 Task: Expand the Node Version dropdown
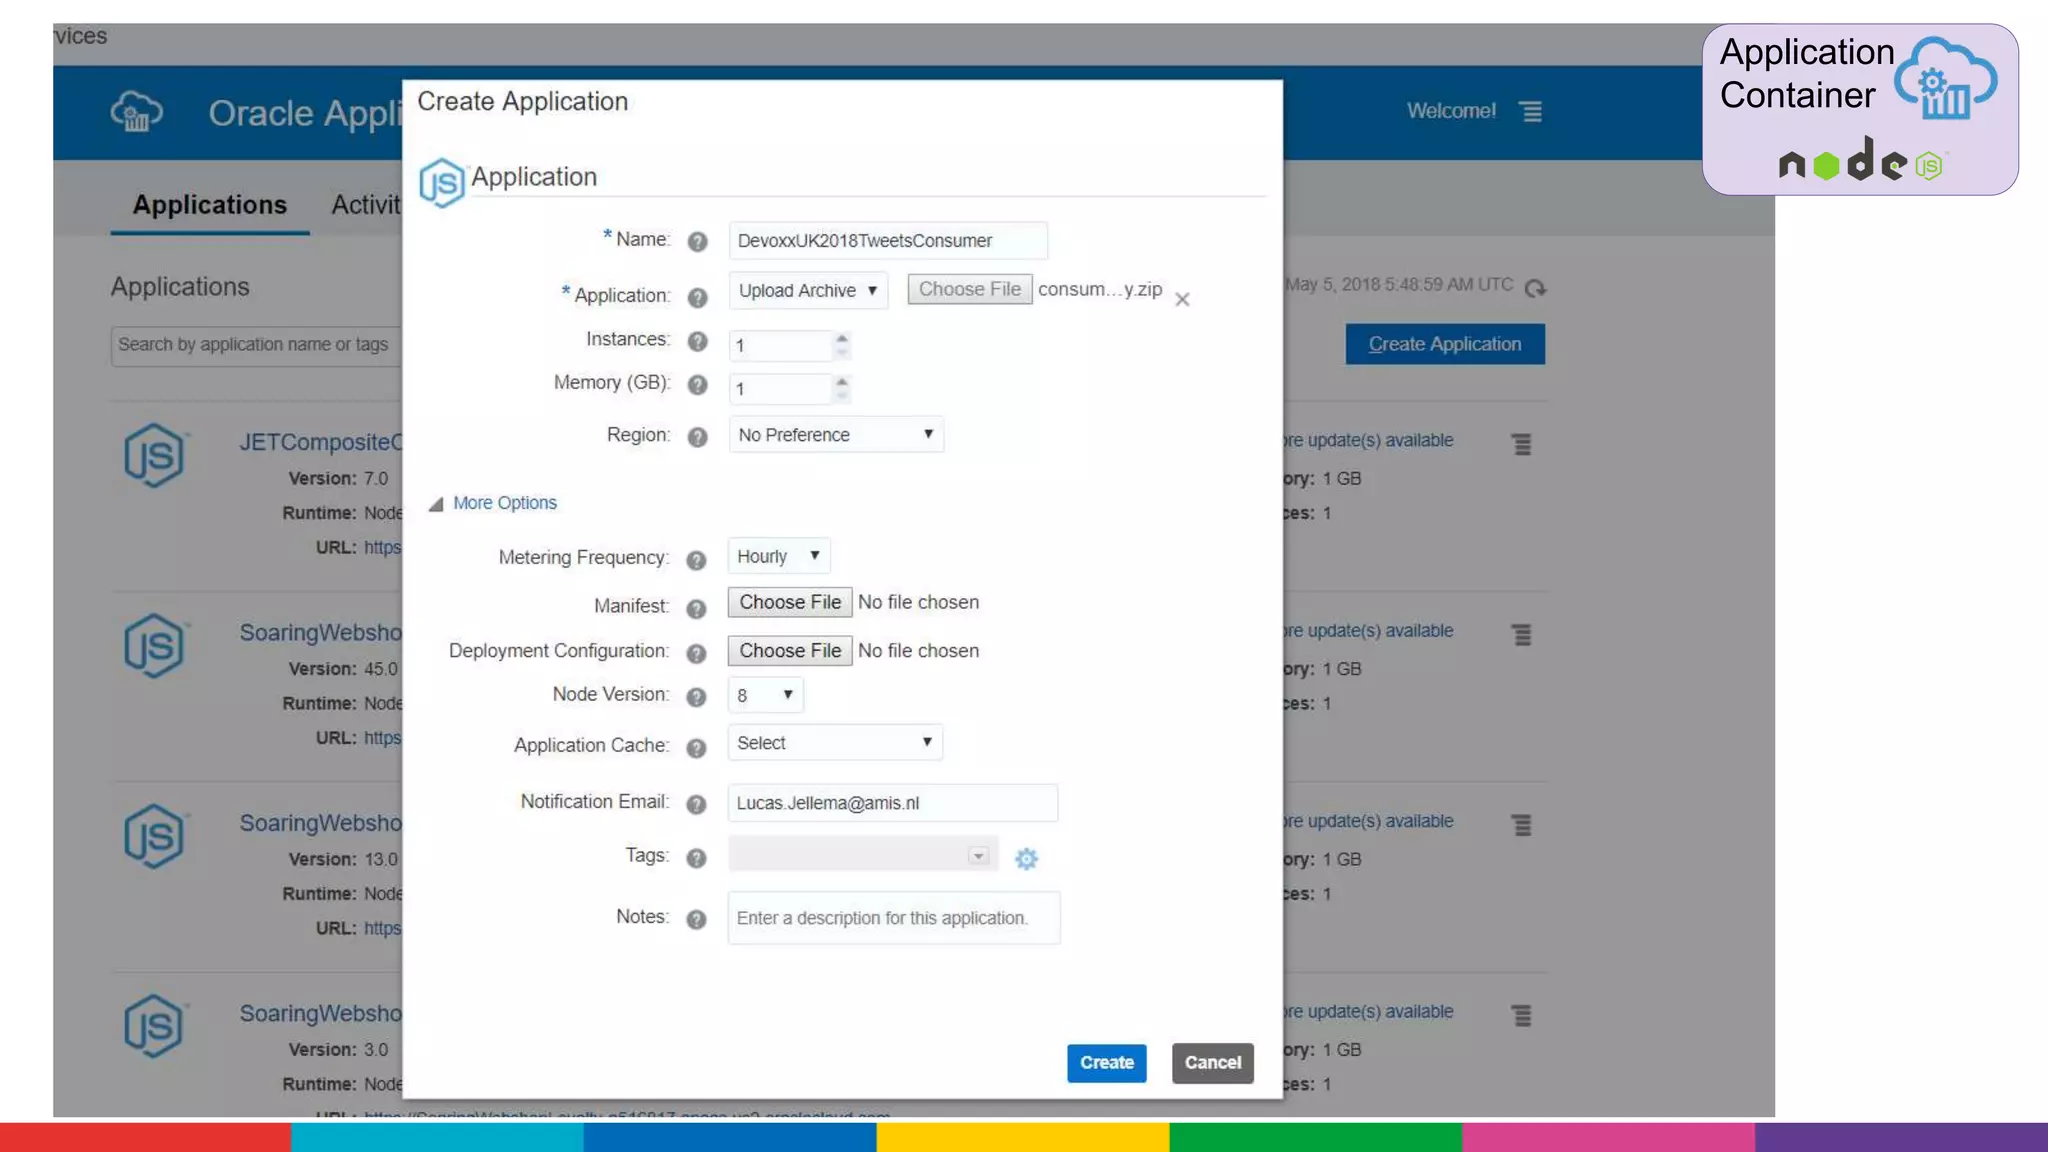pyautogui.click(x=765, y=695)
